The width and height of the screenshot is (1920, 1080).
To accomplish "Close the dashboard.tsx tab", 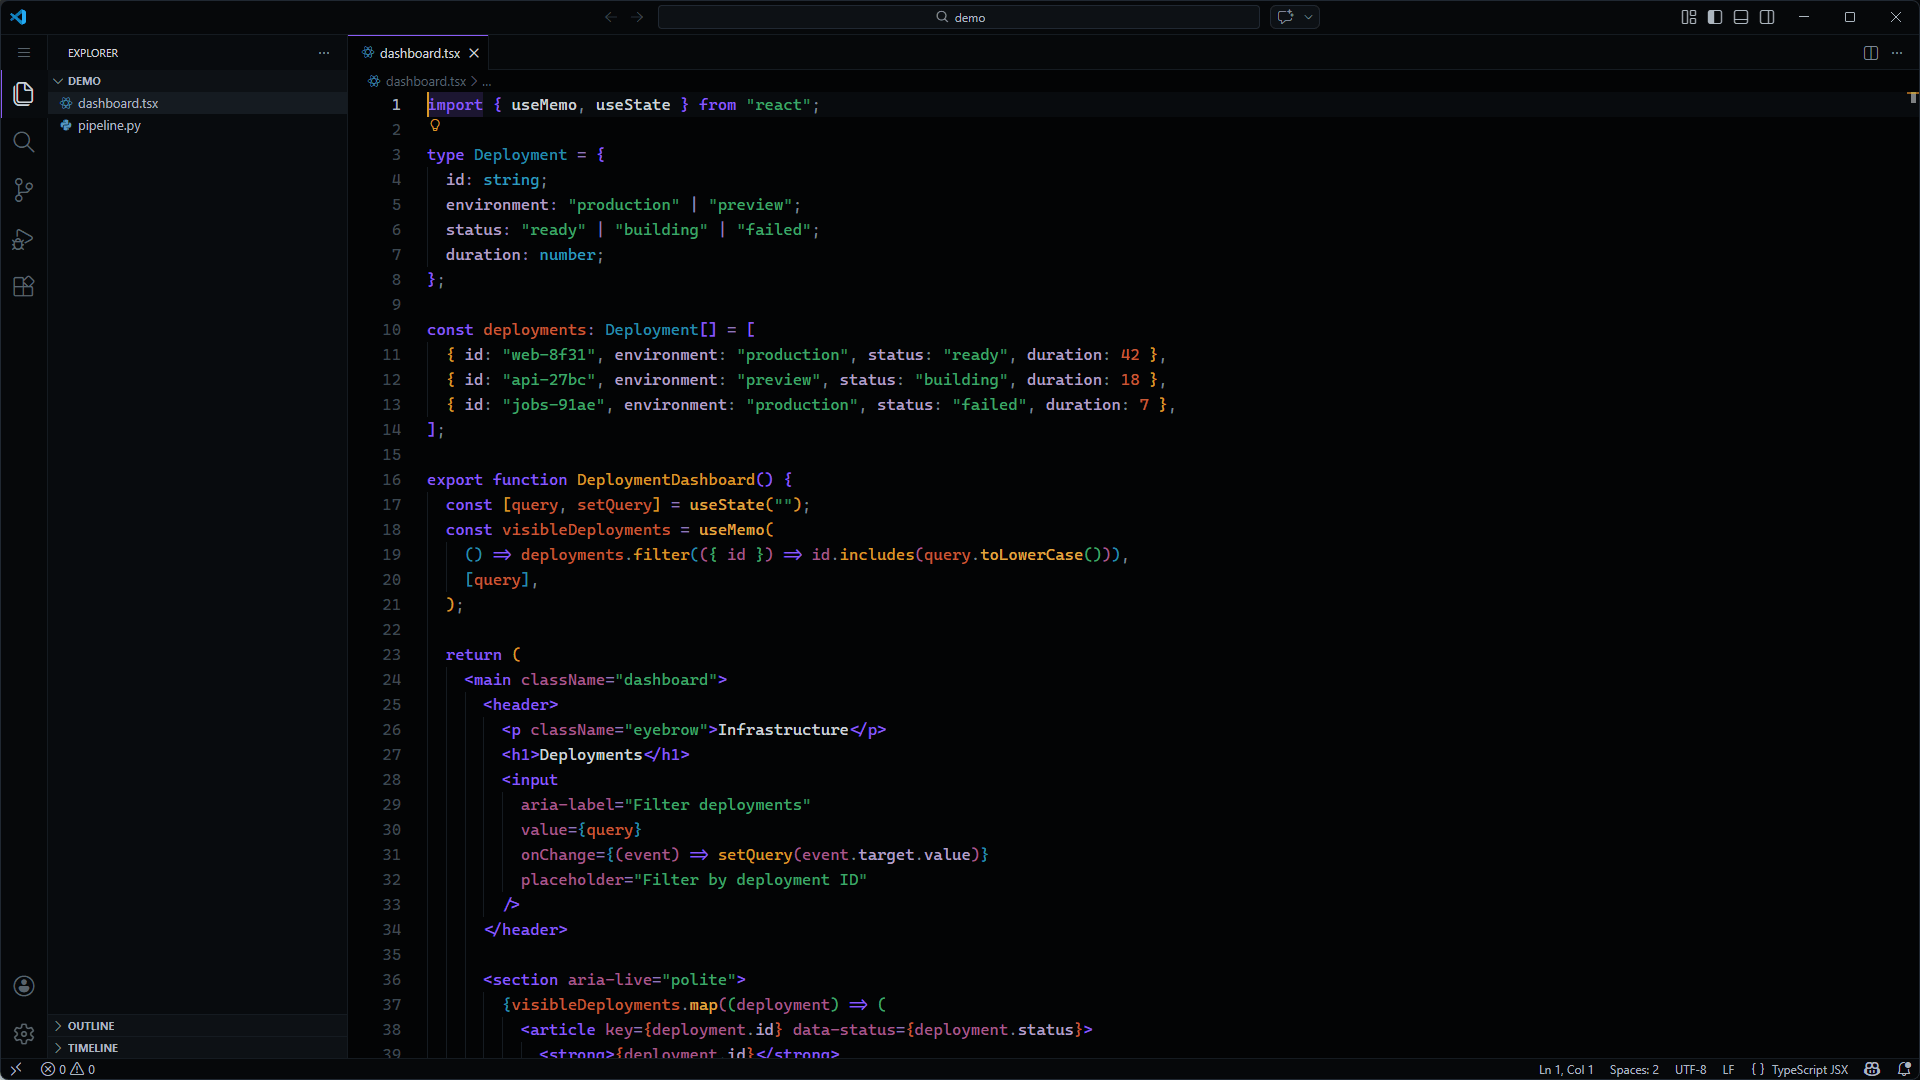I will (474, 53).
